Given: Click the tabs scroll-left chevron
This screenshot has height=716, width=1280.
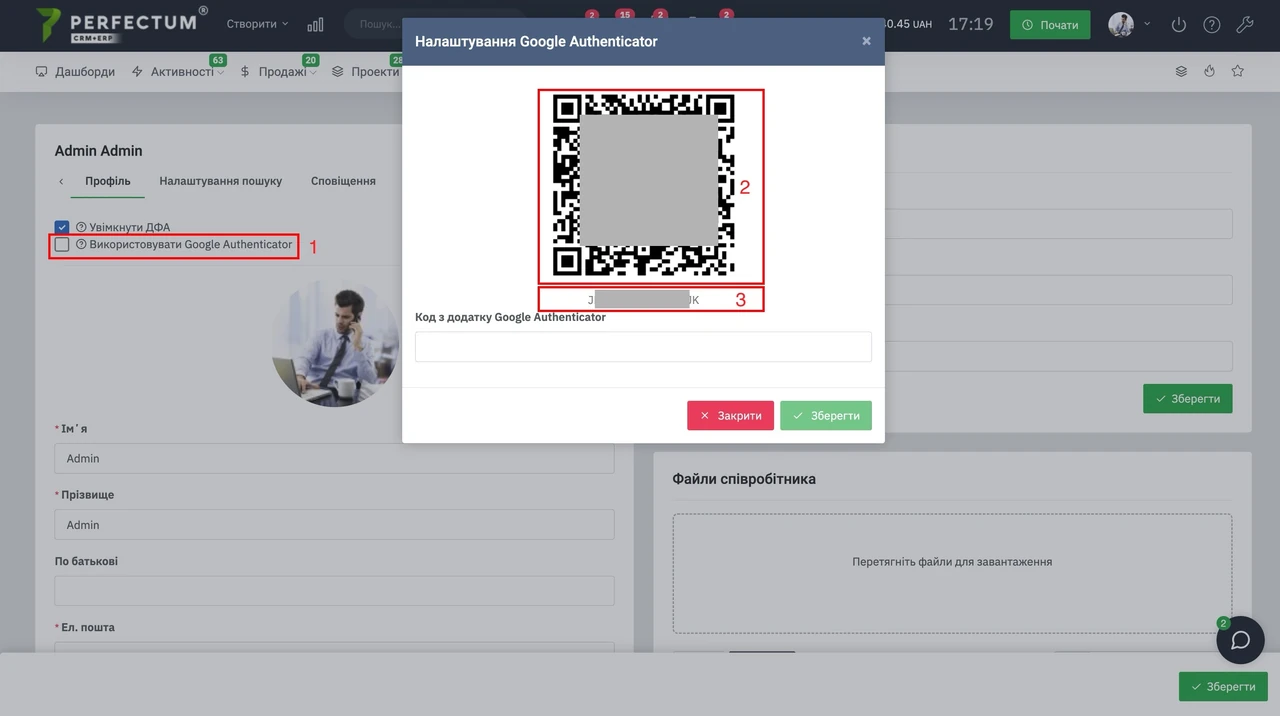Looking at the screenshot, I should (x=61, y=181).
